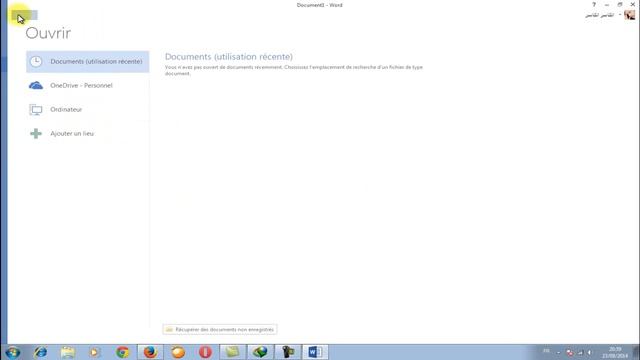
Task: Click Récupérer des documents non enregistrés button
Action: point(220,329)
